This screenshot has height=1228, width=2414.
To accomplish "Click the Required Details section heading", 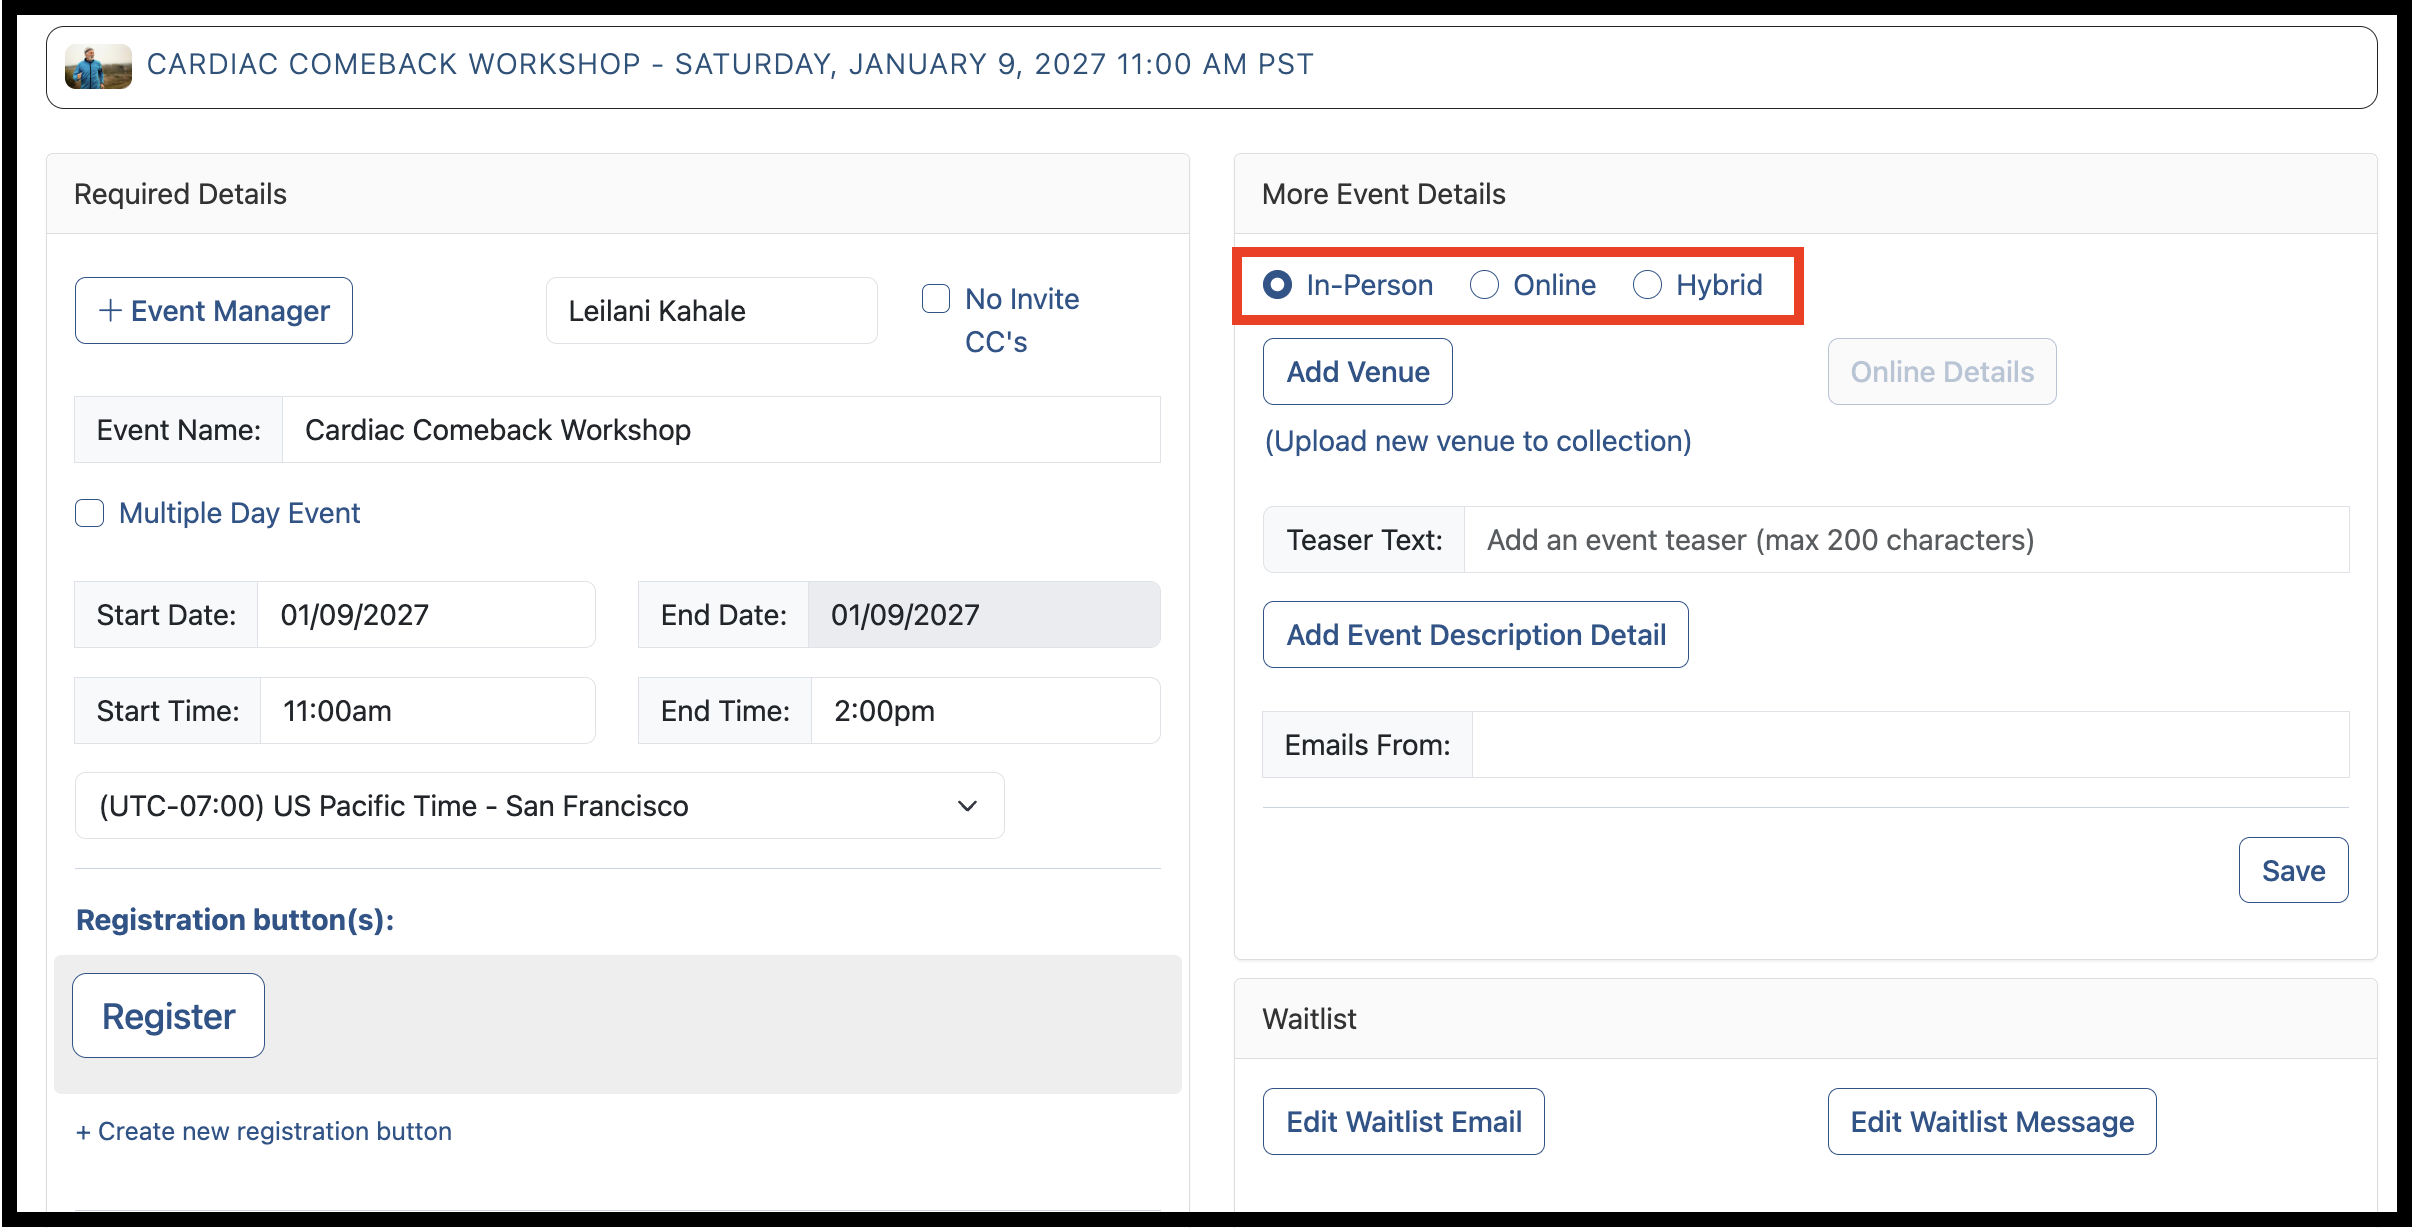I will coord(180,194).
